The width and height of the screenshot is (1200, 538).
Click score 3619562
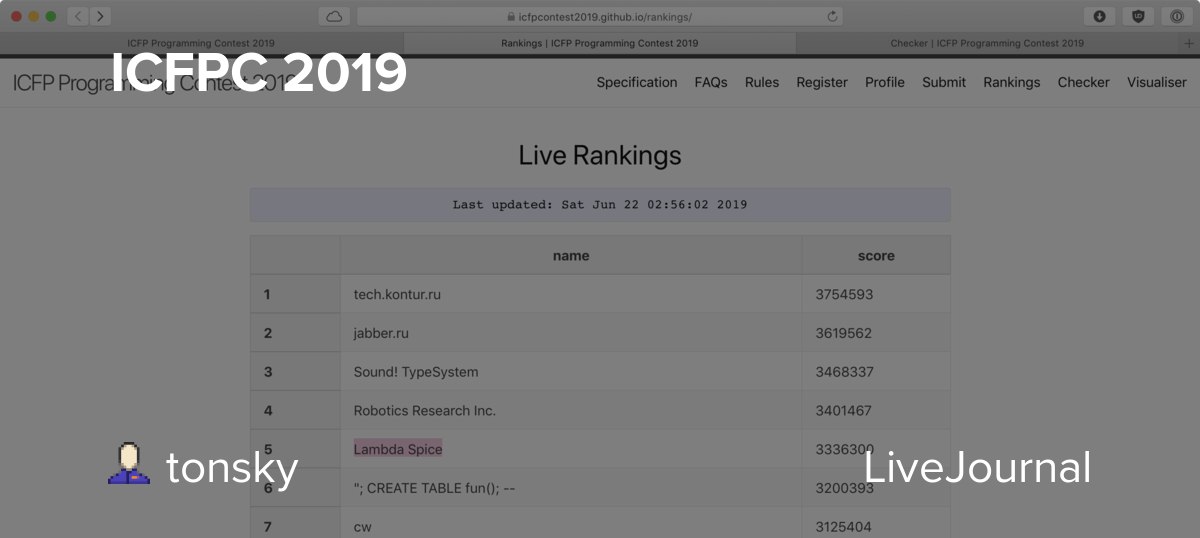pos(844,333)
